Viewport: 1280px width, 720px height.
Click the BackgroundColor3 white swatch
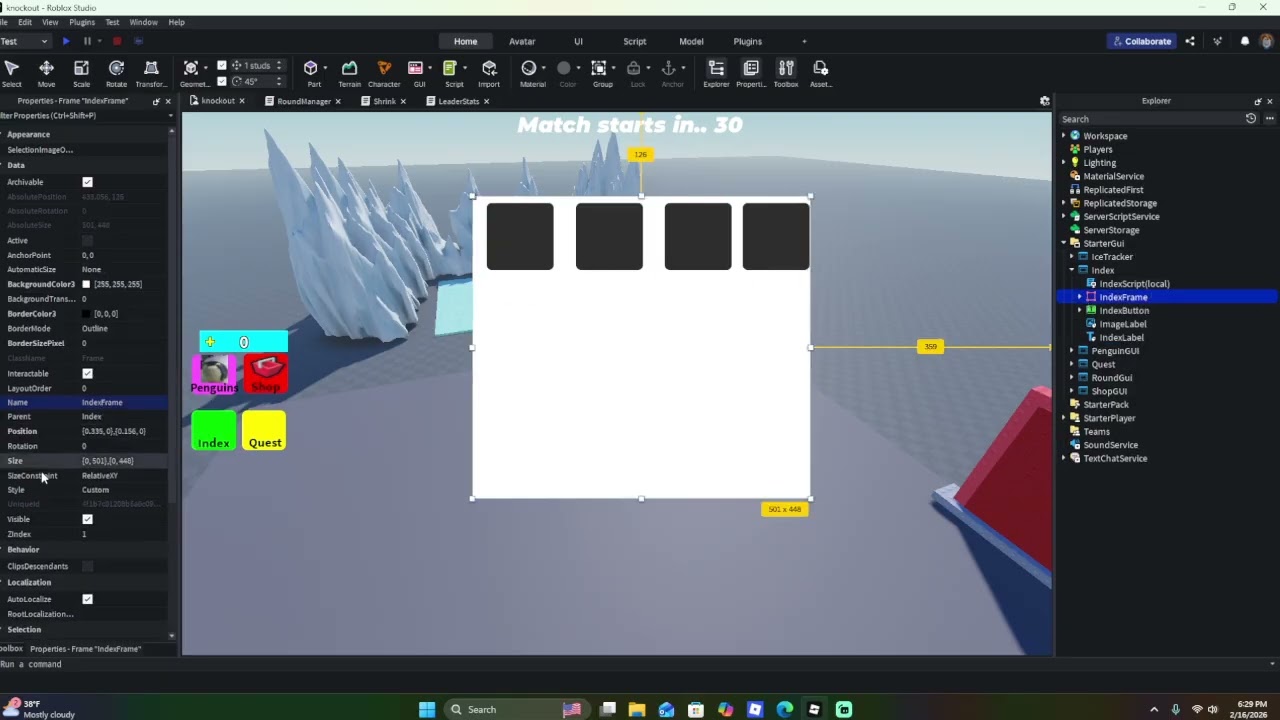[86, 284]
